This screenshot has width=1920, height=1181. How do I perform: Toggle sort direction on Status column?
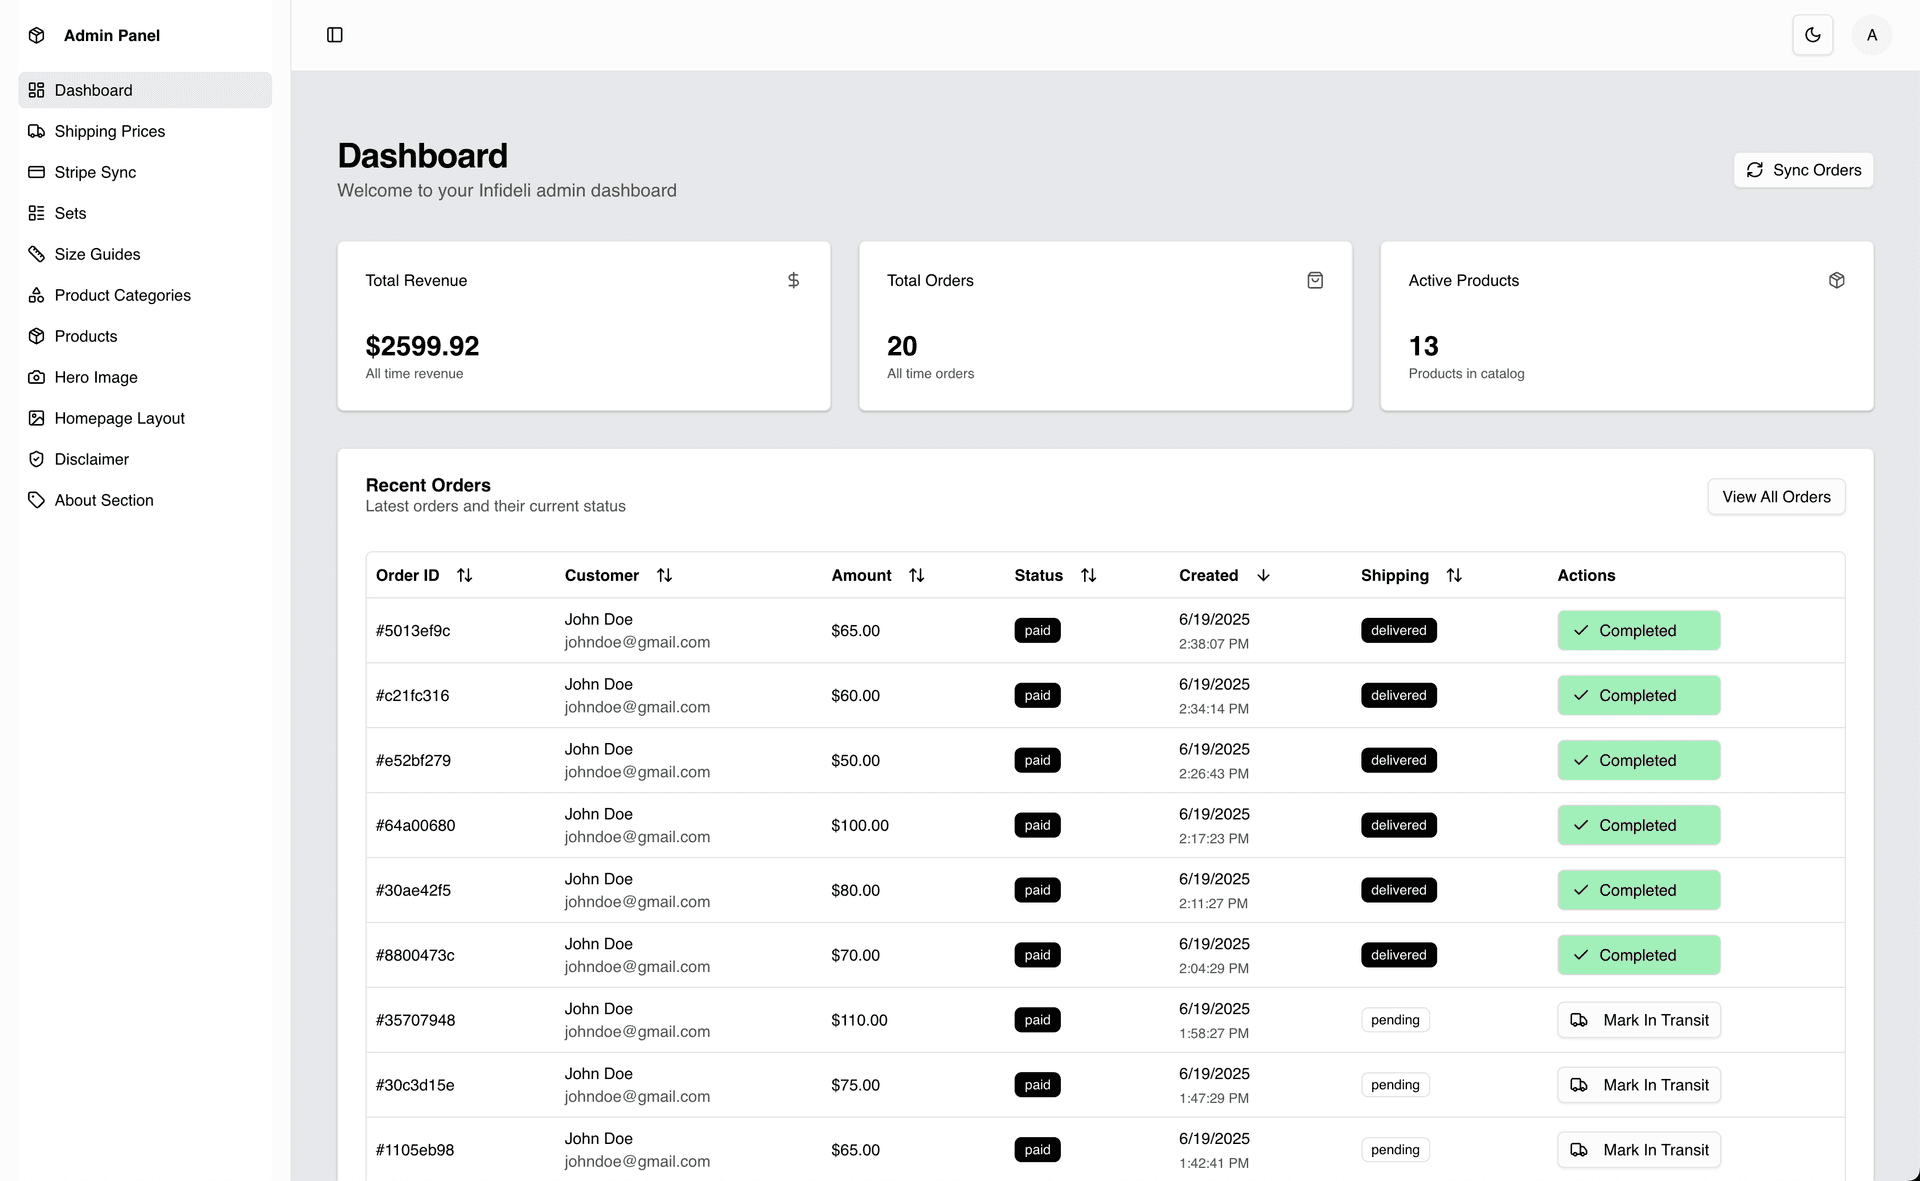click(1090, 575)
